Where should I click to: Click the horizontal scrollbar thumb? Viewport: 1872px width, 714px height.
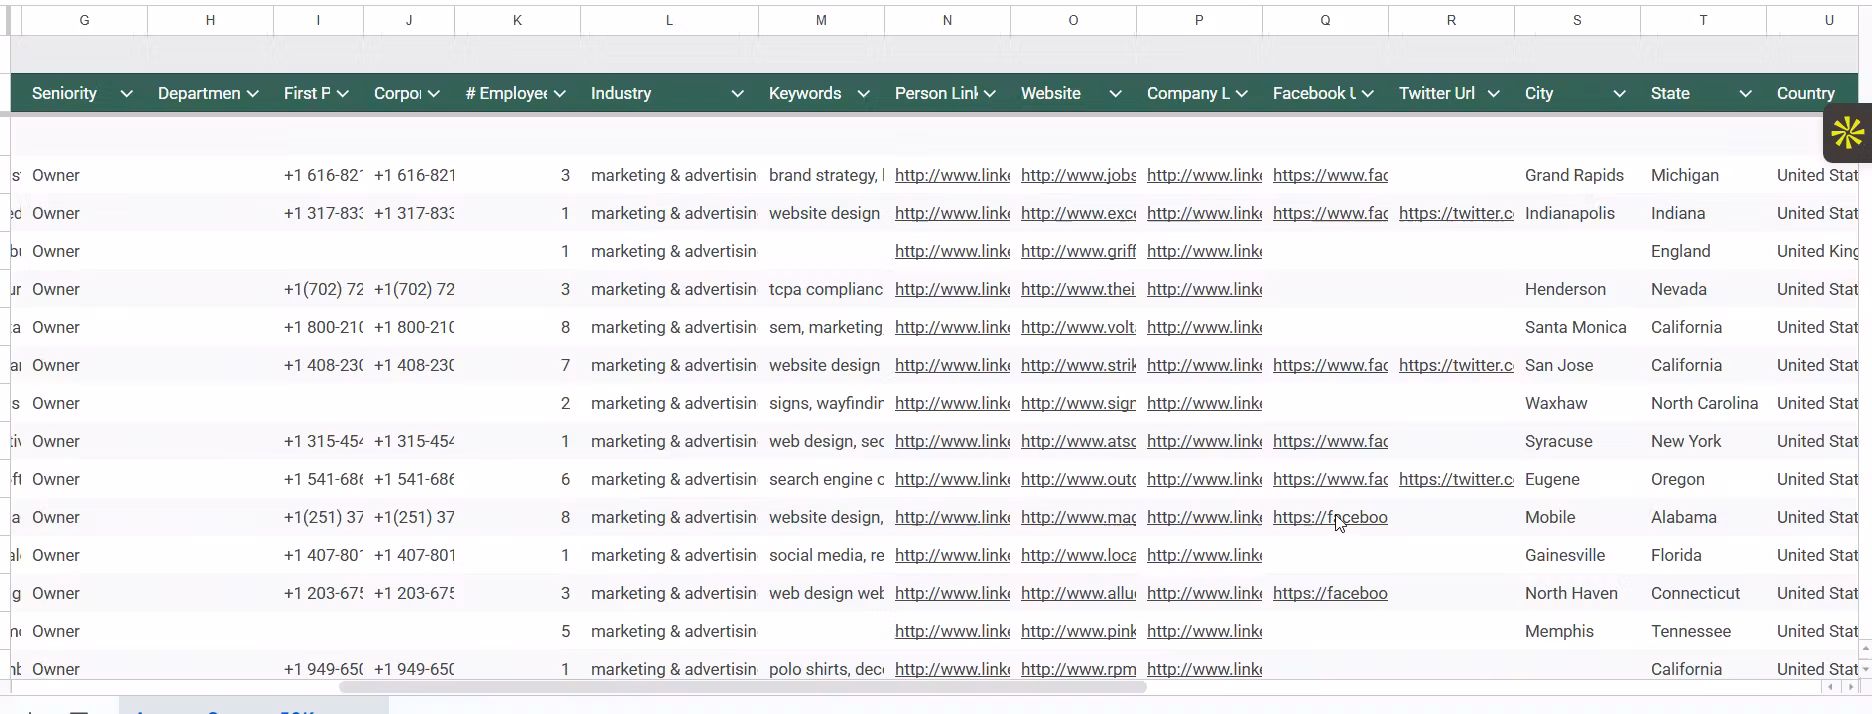[x=742, y=687]
